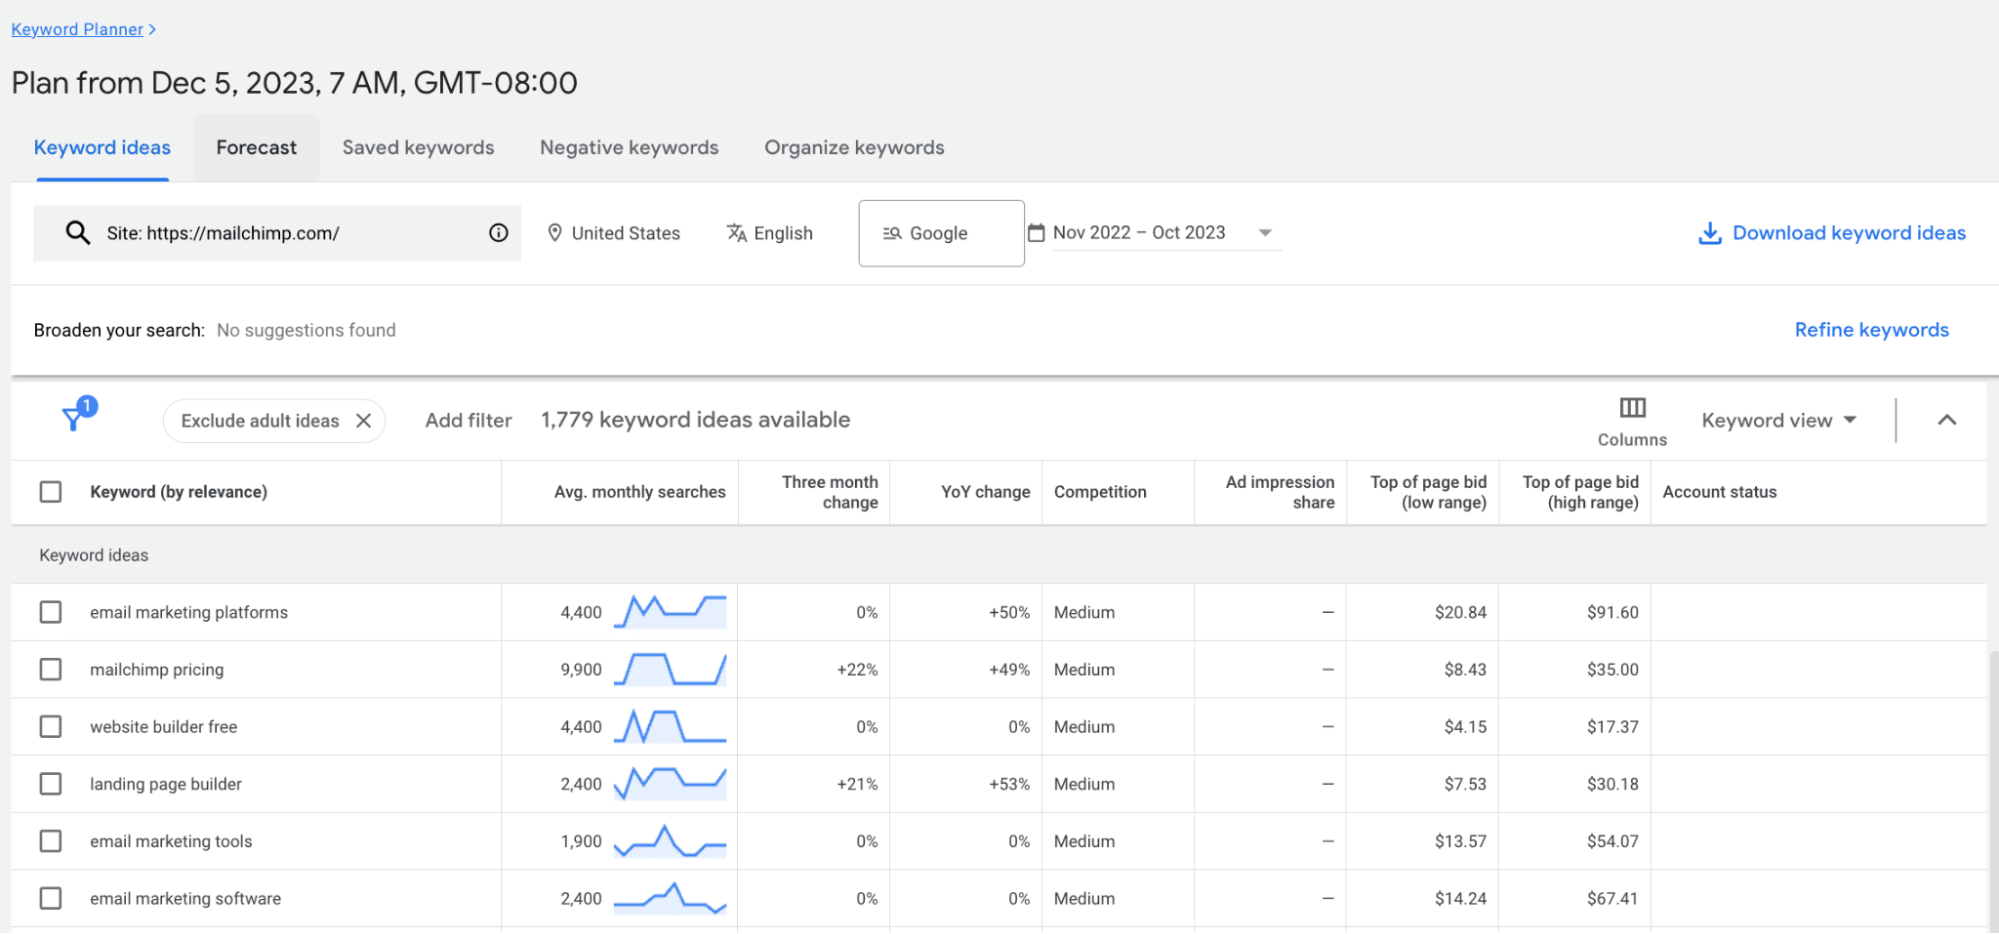Sort by Avg. monthly searches column
The width and height of the screenshot is (1999, 934).
[x=640, y=492]
